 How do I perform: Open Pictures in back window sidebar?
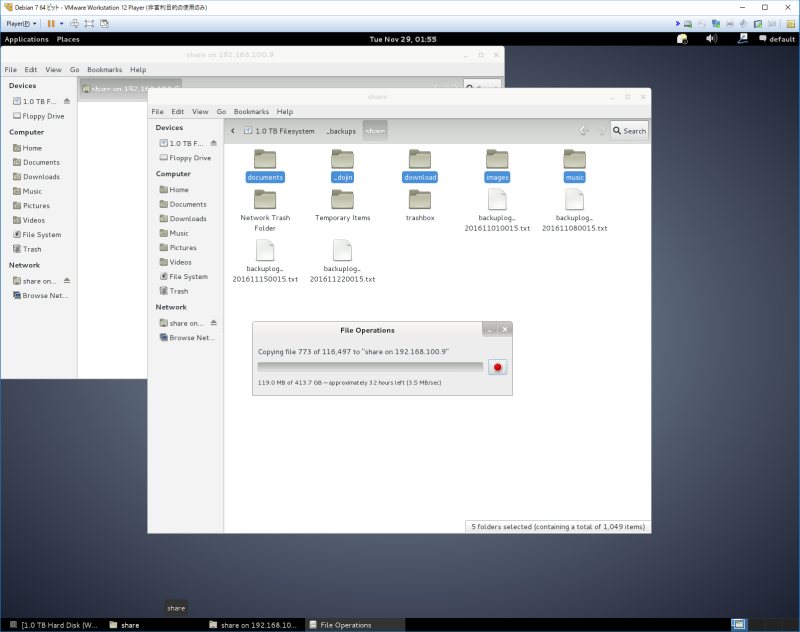click(x=31, y=206)
